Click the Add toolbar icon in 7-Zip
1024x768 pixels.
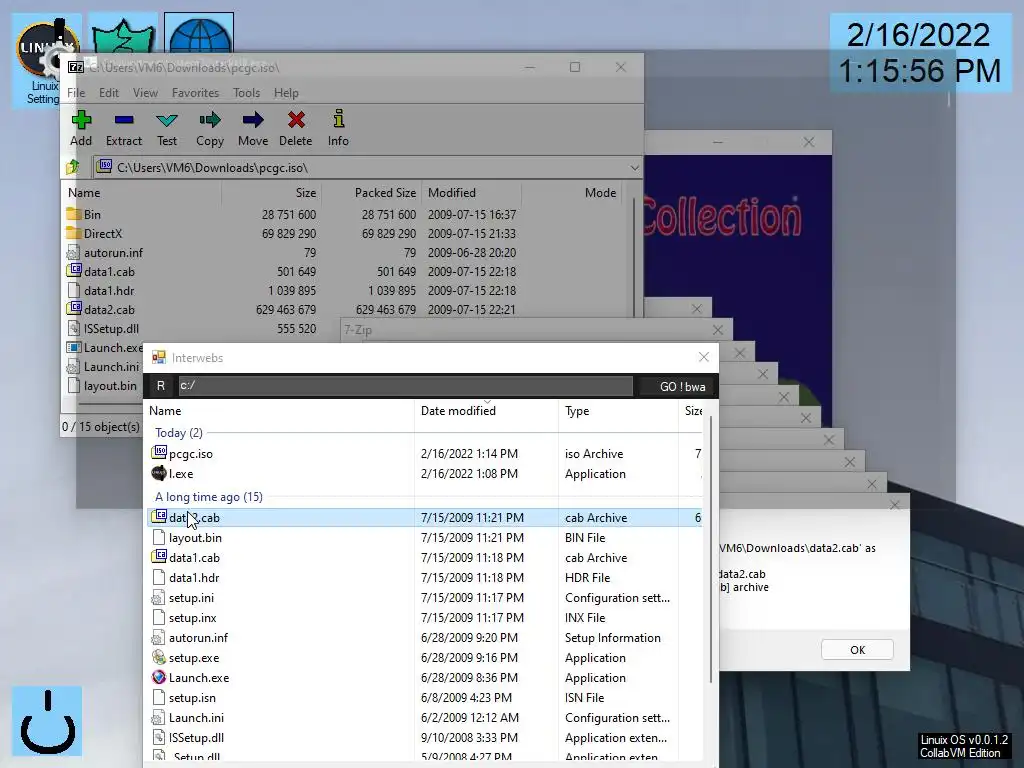(81, 120)
